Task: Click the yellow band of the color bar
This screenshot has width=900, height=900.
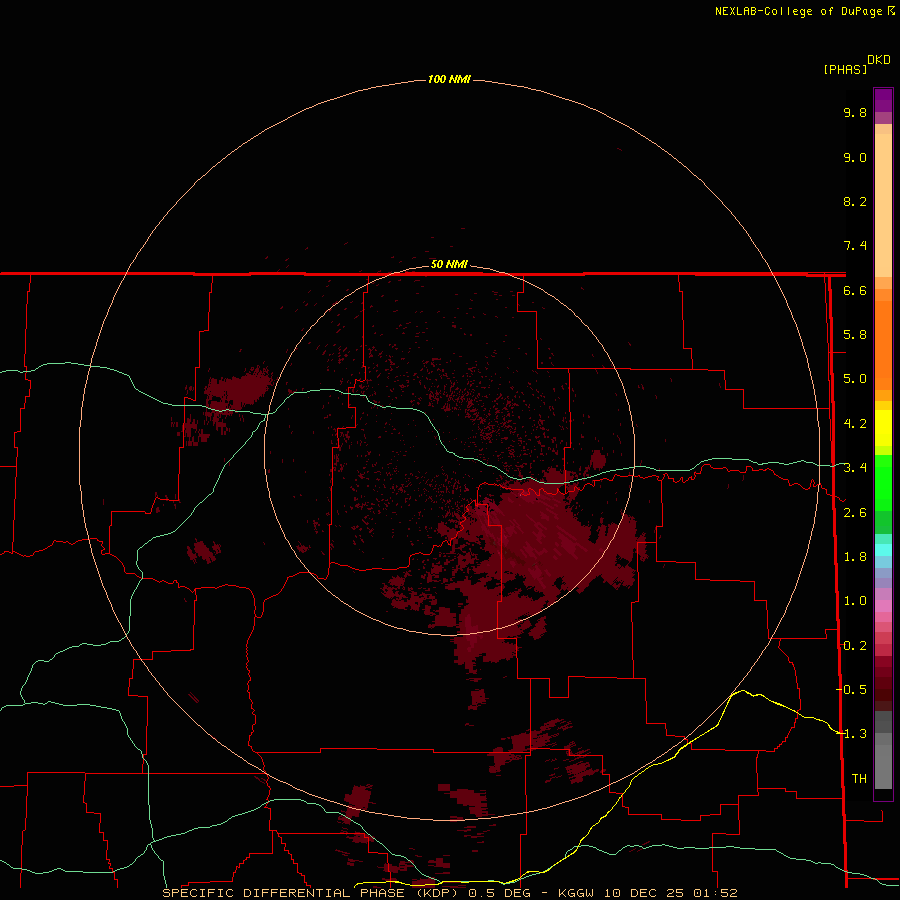Action: point(883,428)
